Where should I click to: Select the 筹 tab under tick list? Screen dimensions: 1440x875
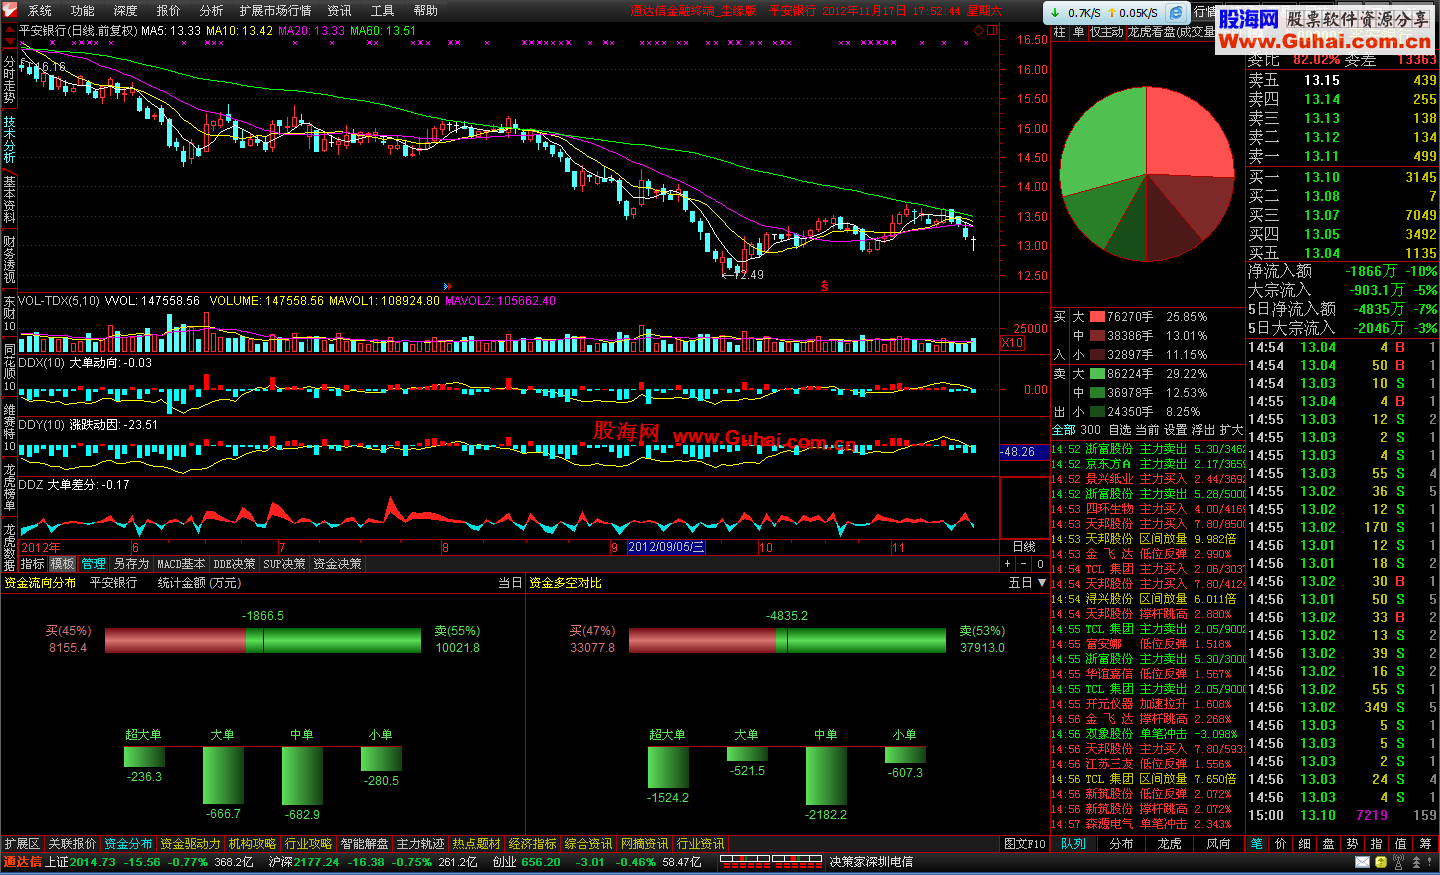[1425, 844]
